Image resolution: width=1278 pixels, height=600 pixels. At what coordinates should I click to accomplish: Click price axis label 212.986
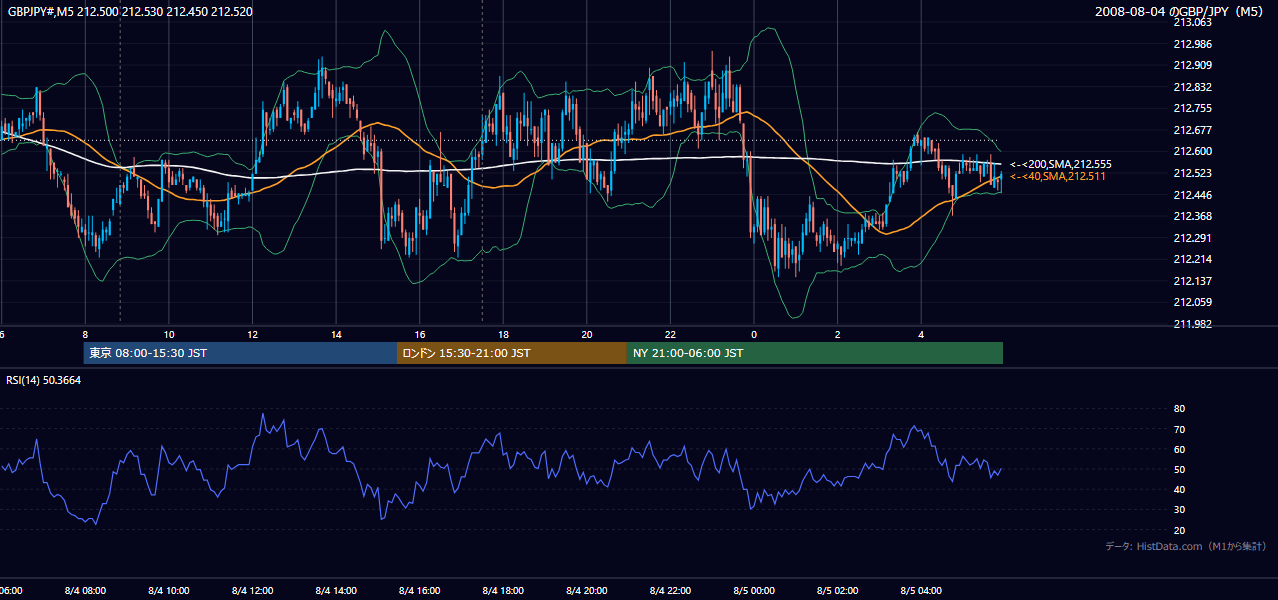coord(1192,44)
